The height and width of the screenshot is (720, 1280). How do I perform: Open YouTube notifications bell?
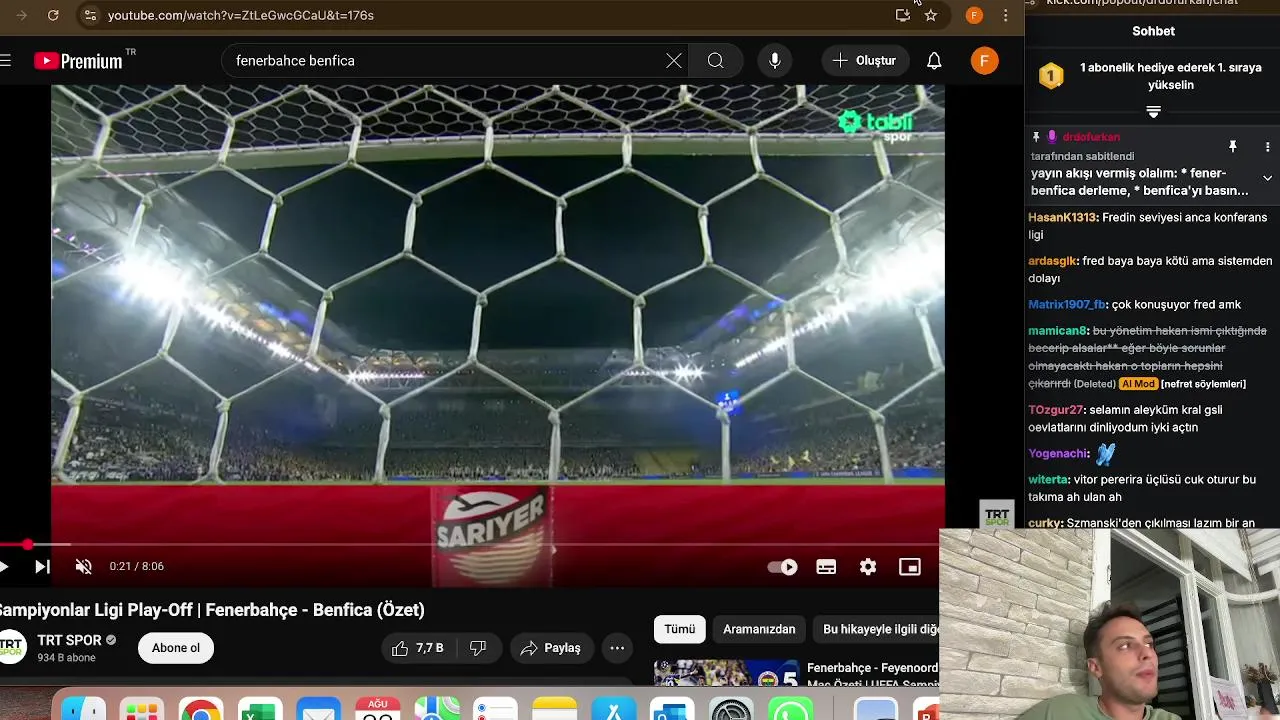pyautogui.click(x=934, y=61)
